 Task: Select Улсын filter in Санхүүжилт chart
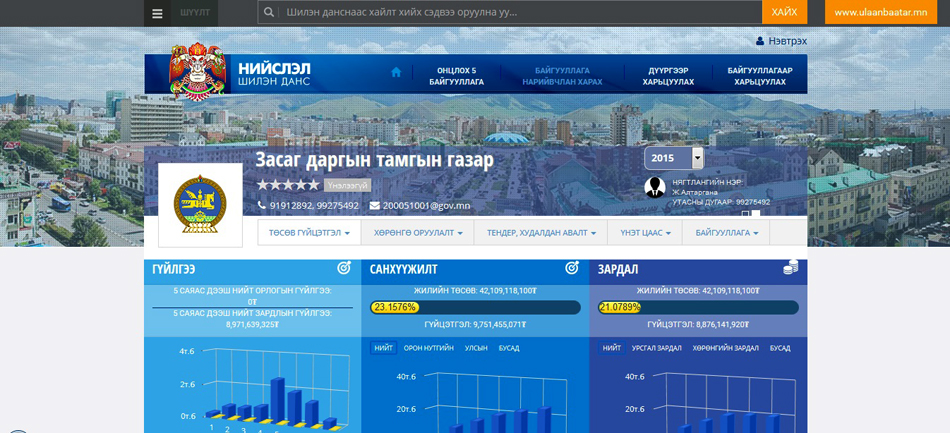click(476, 348)
